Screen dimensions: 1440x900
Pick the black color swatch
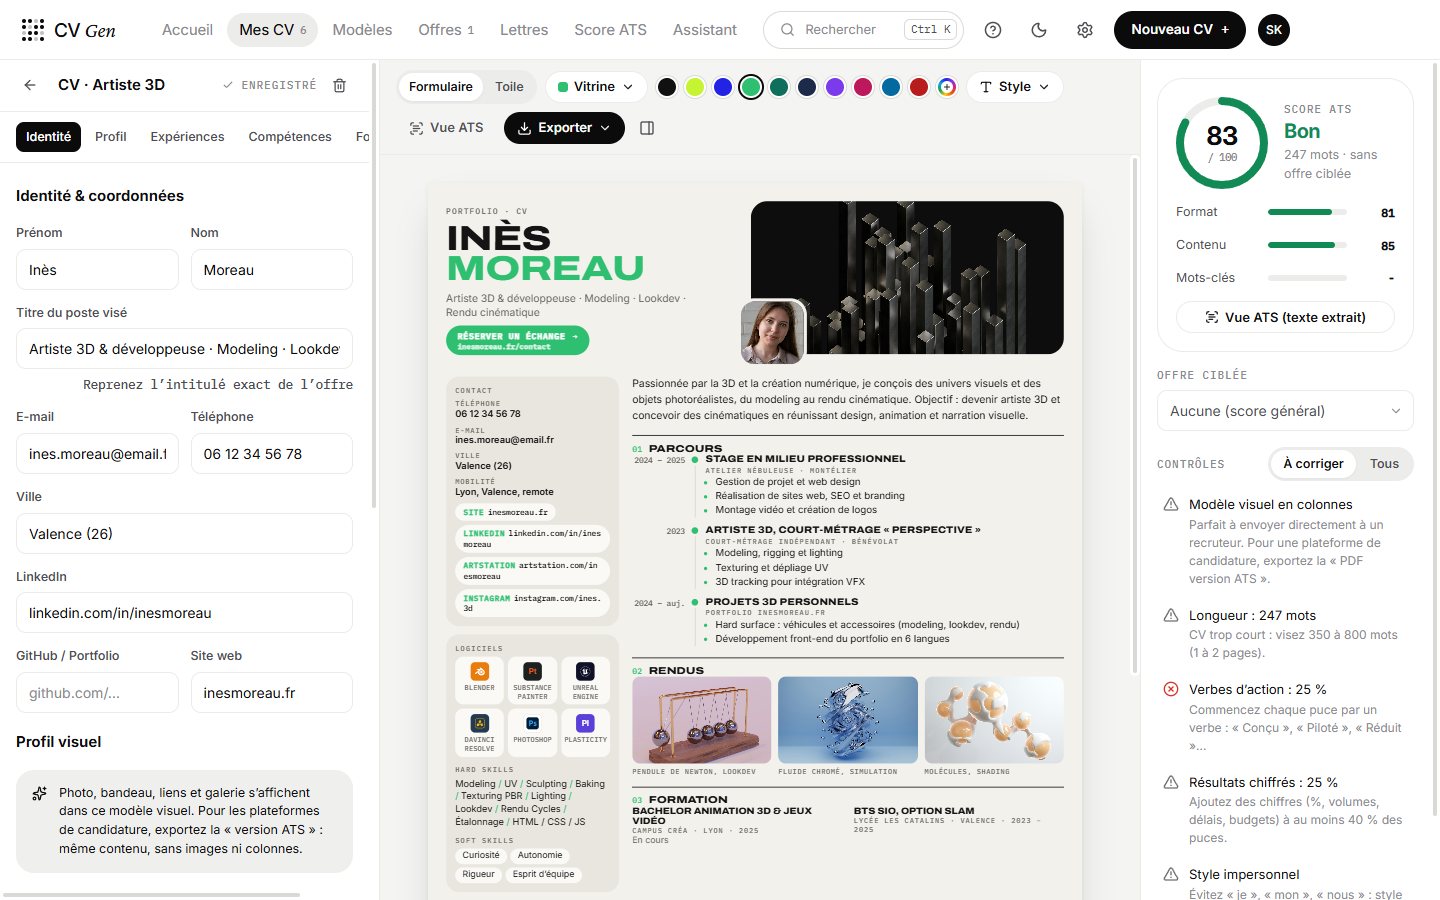point(667,87)
